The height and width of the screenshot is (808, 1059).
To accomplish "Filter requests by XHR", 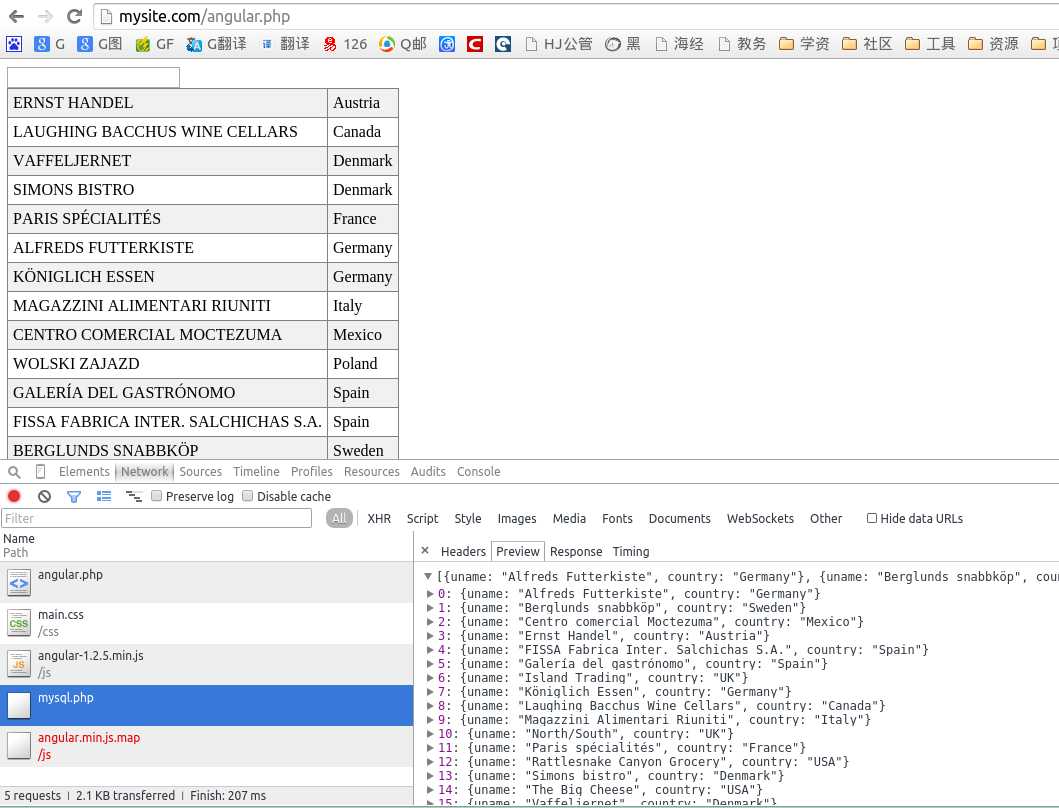I will 379,518.
